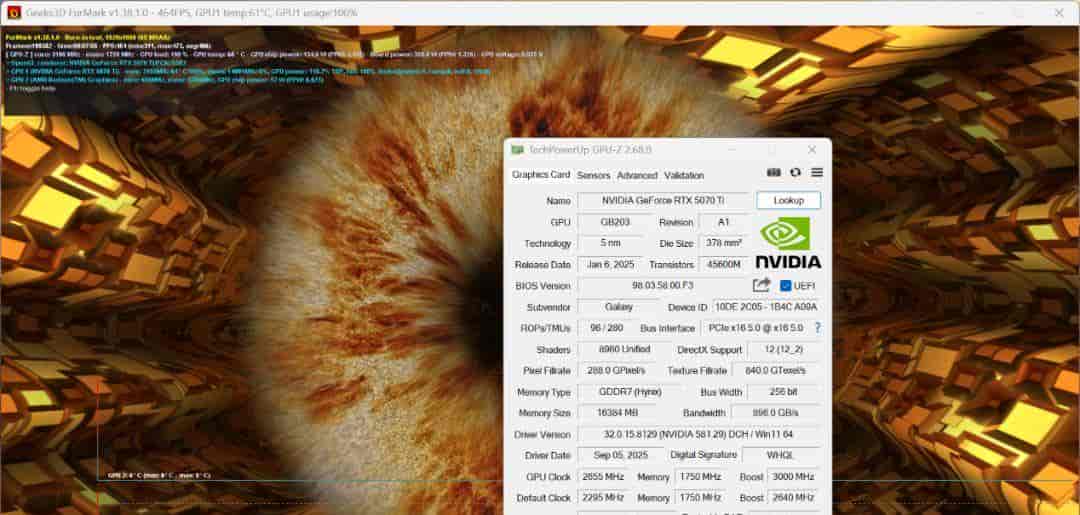Screen dimensions: 1080x515
Task: Open the GPU-Z hamburger menu
Action: coord(817,173)
